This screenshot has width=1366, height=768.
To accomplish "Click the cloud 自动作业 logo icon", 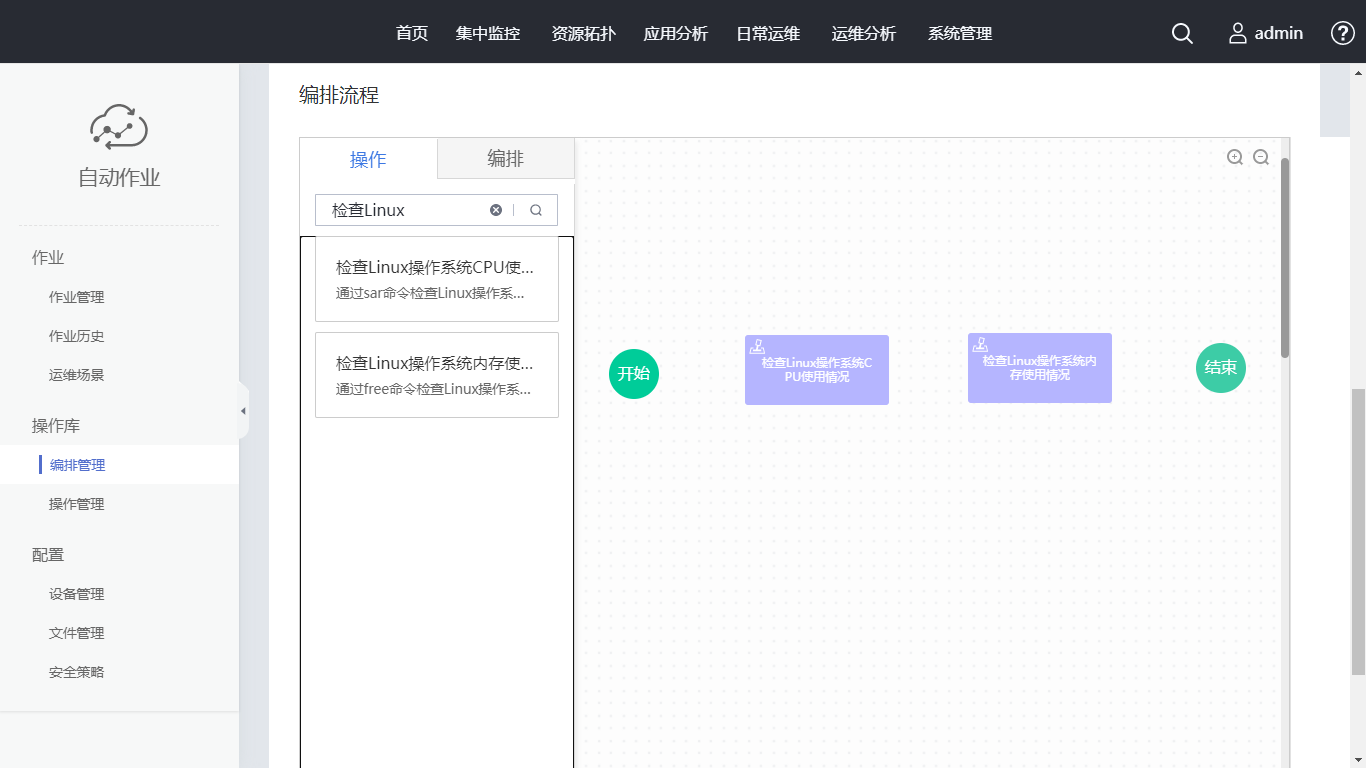I will [119, 127].
